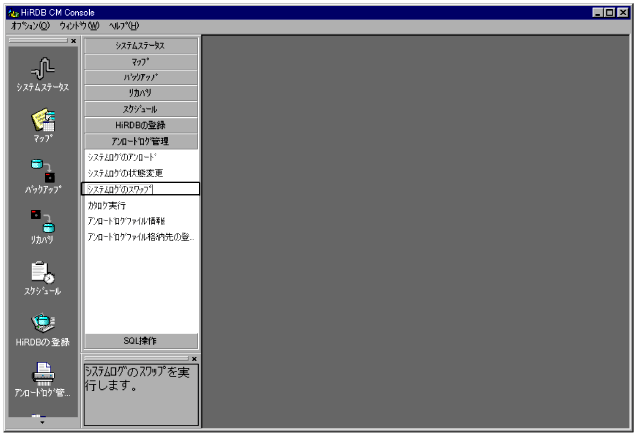636x435 pixels.
Task: Close the left icon sidebar panel
Action: pos(73,41)
